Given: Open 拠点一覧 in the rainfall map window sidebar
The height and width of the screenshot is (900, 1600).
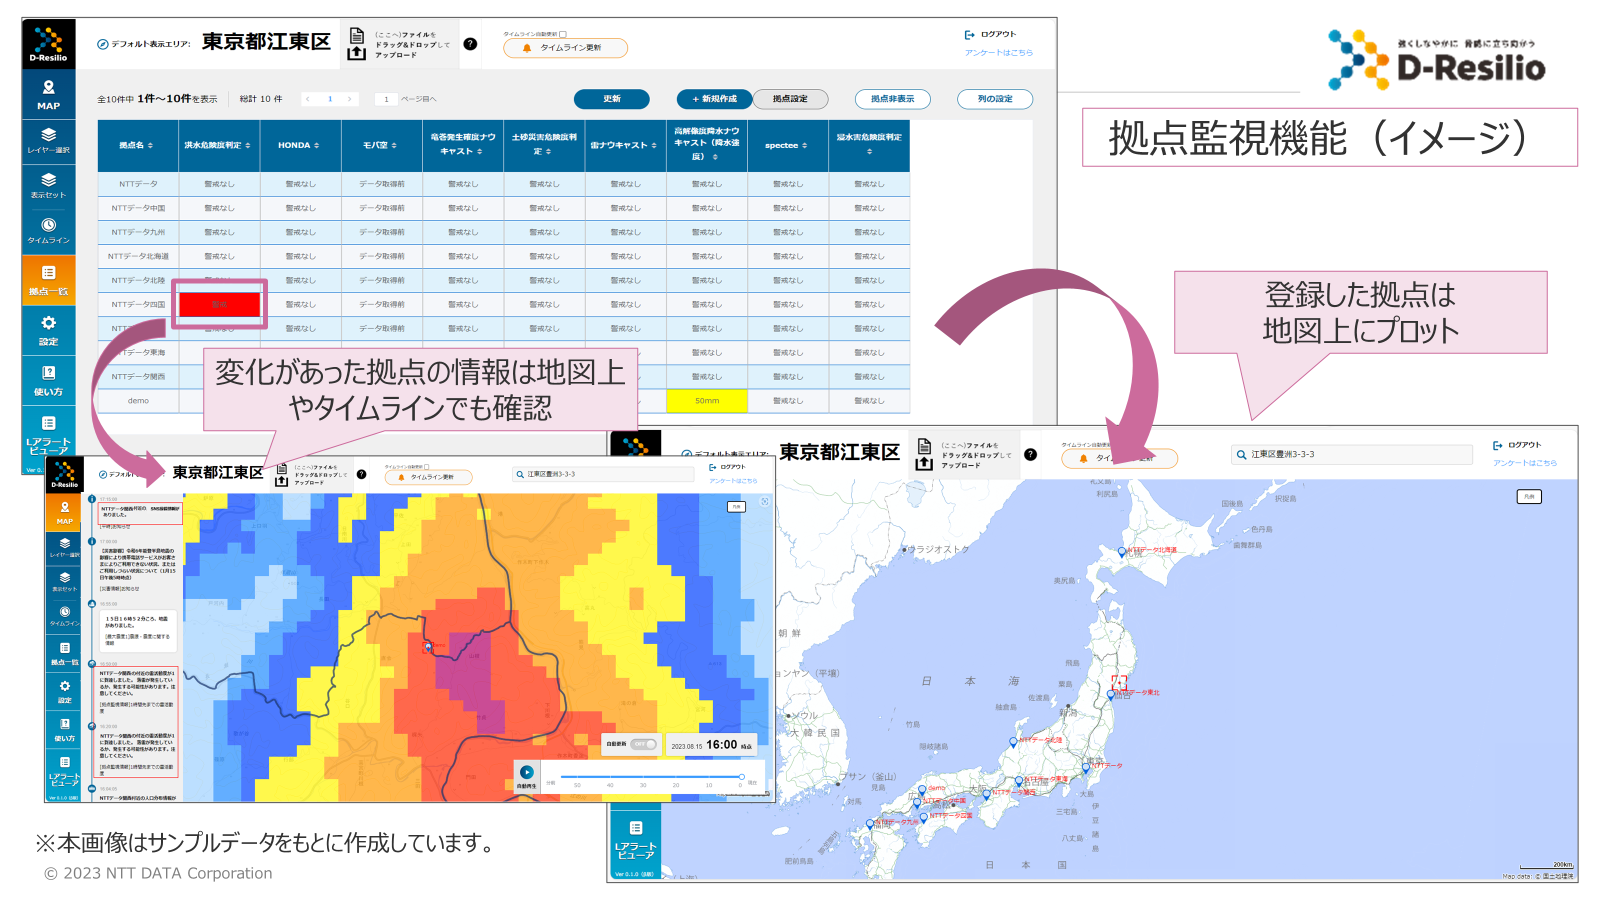Looking at the screenshot, I should click(x=65, y=653).
